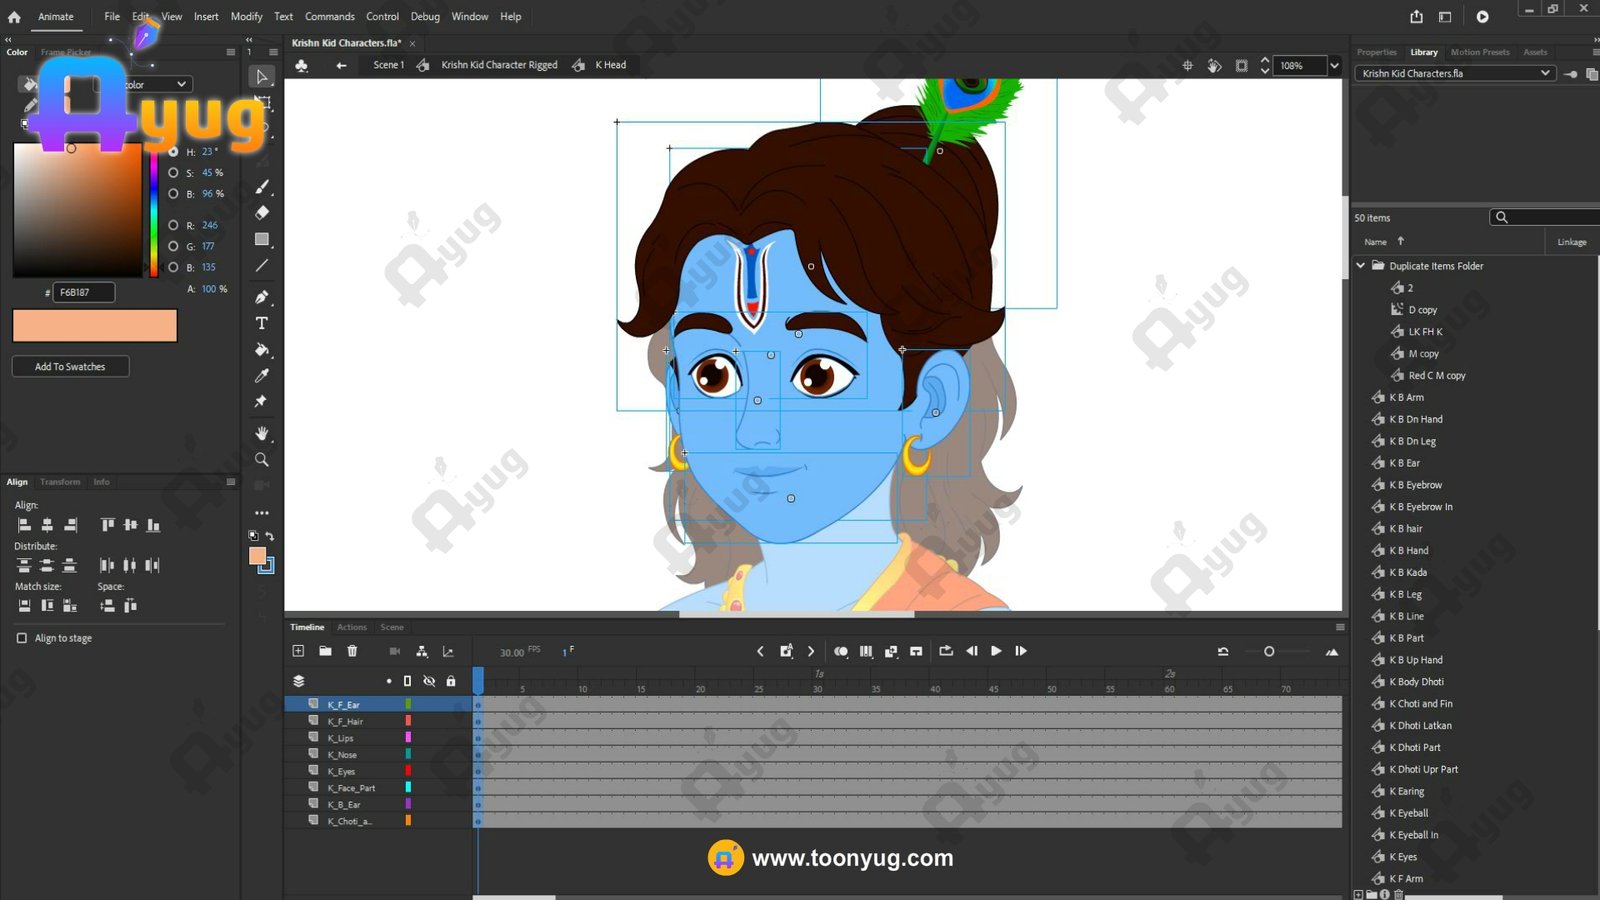Click the New Layer icon in timeline
The width and height of the screenshot is (1600, 900).
[x=298, y=651]
